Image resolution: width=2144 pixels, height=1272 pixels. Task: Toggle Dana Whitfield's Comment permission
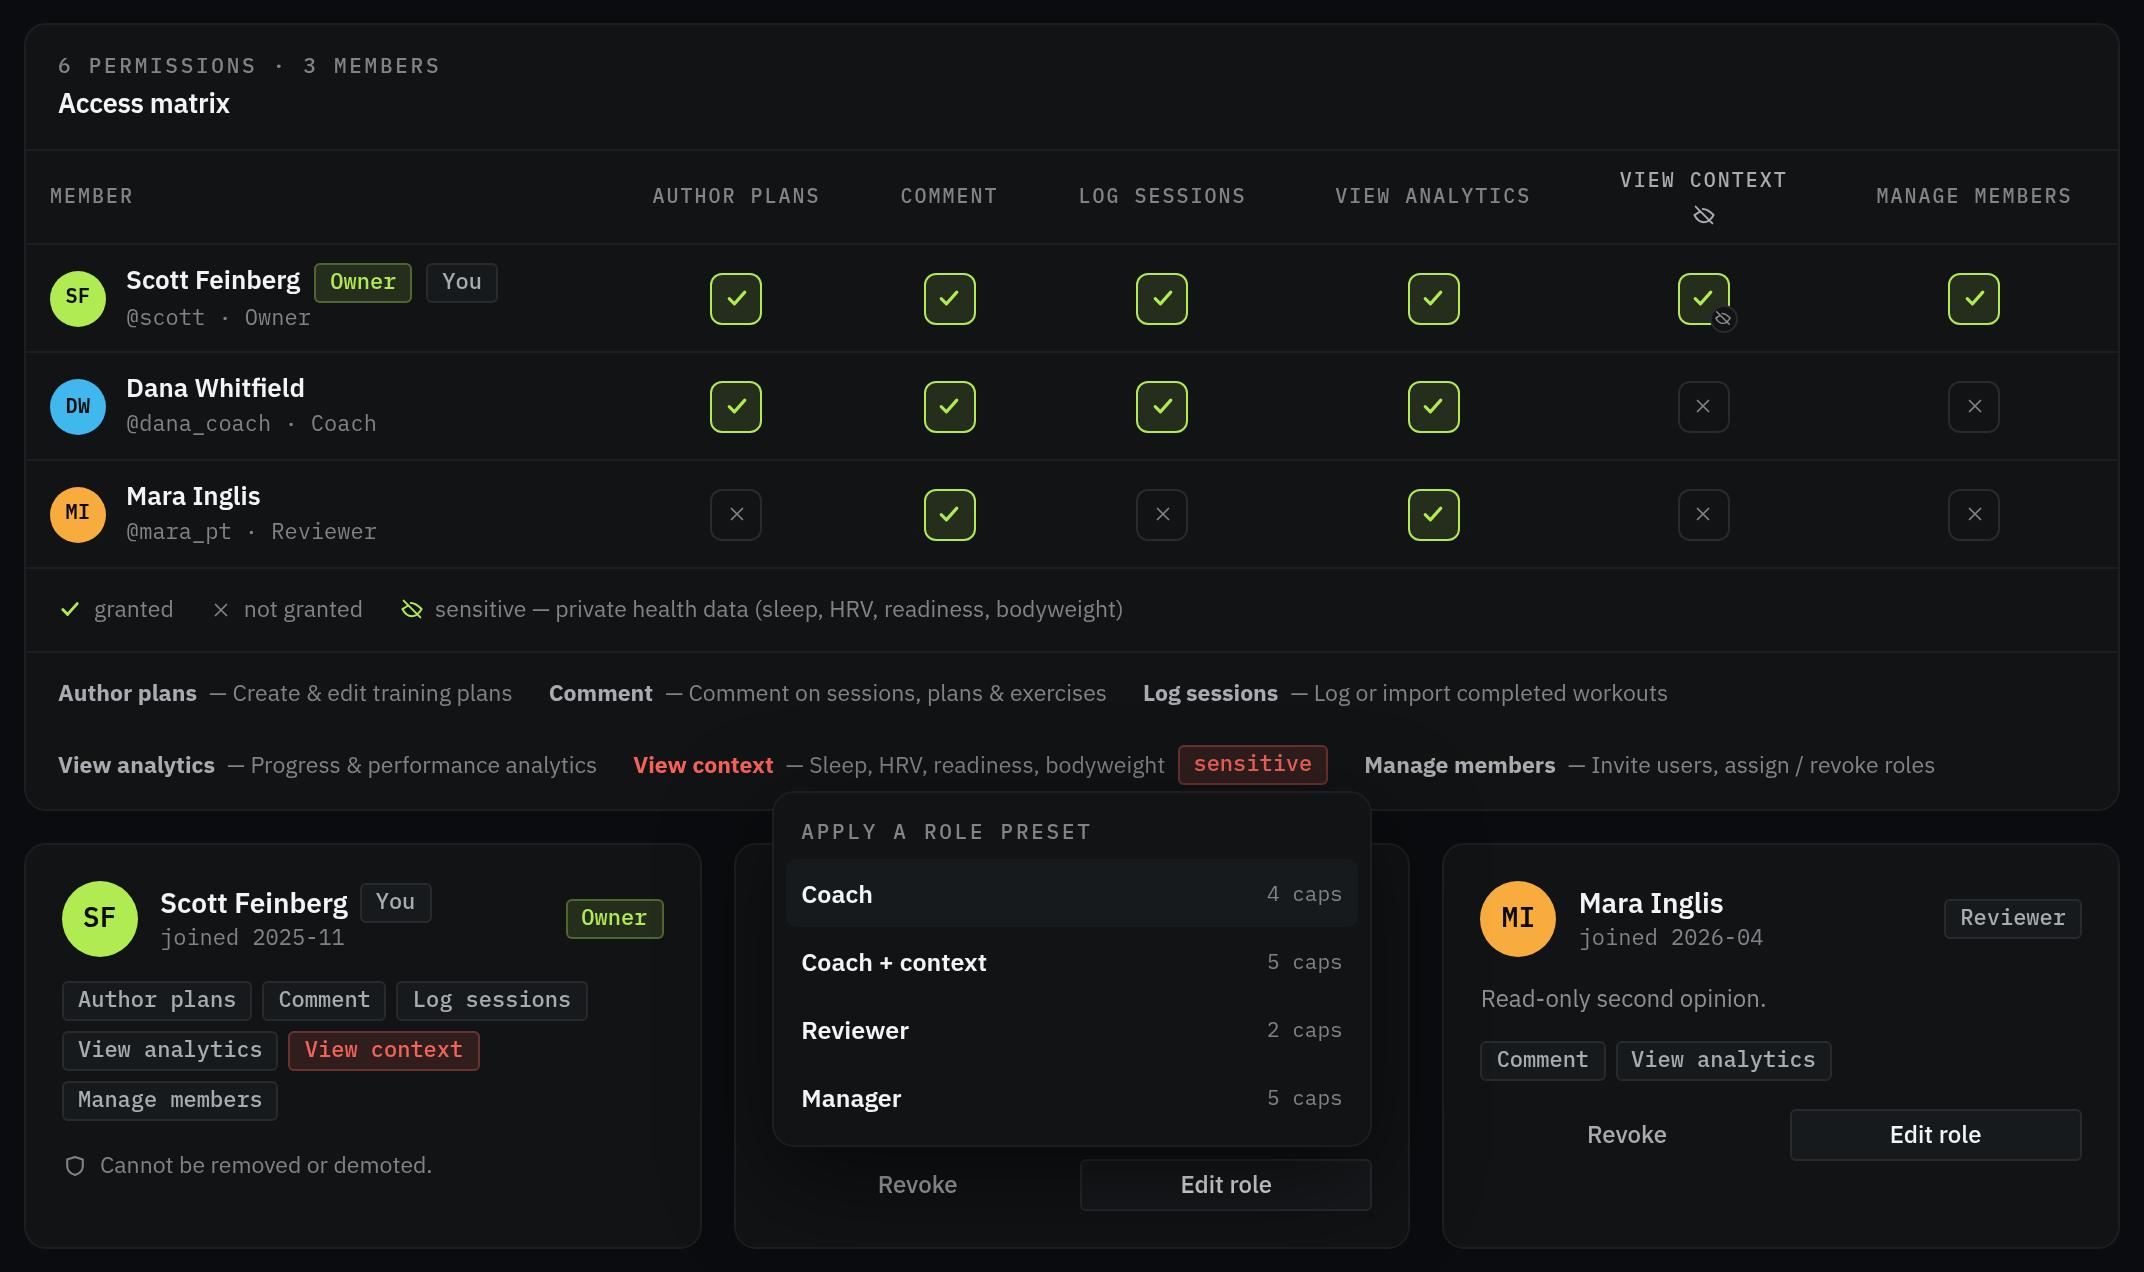[950, 406]
